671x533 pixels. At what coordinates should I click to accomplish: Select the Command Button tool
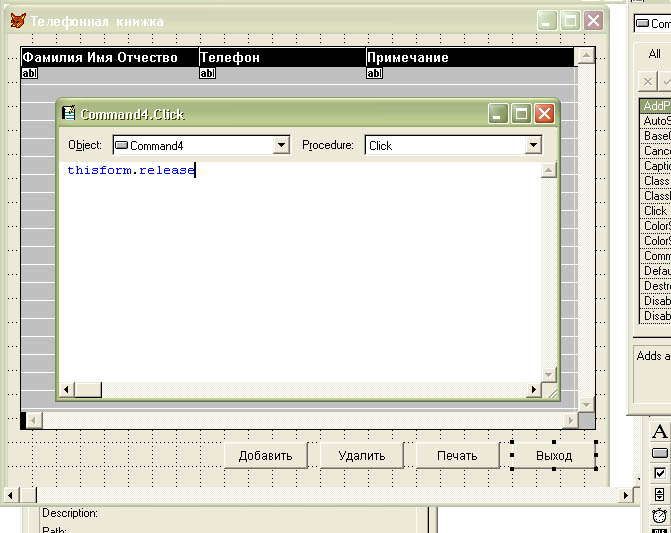(660, 453)
